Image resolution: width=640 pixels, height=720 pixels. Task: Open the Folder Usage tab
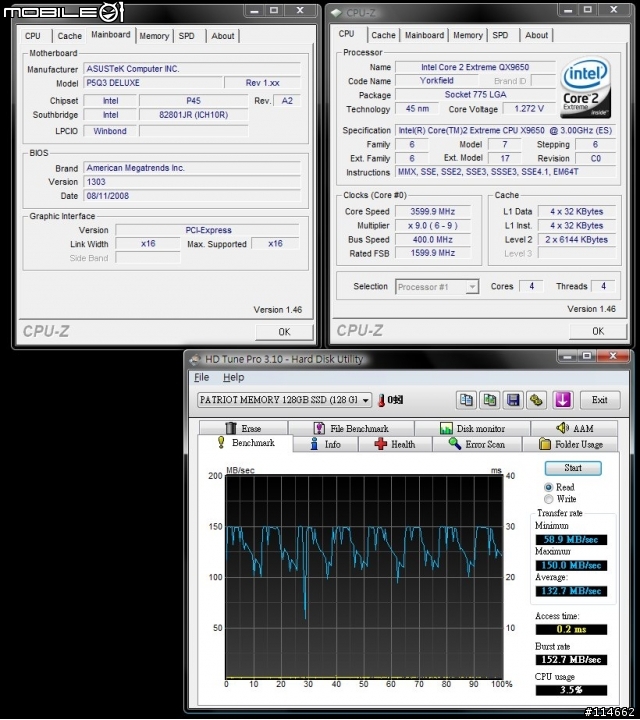coord(570,444)
